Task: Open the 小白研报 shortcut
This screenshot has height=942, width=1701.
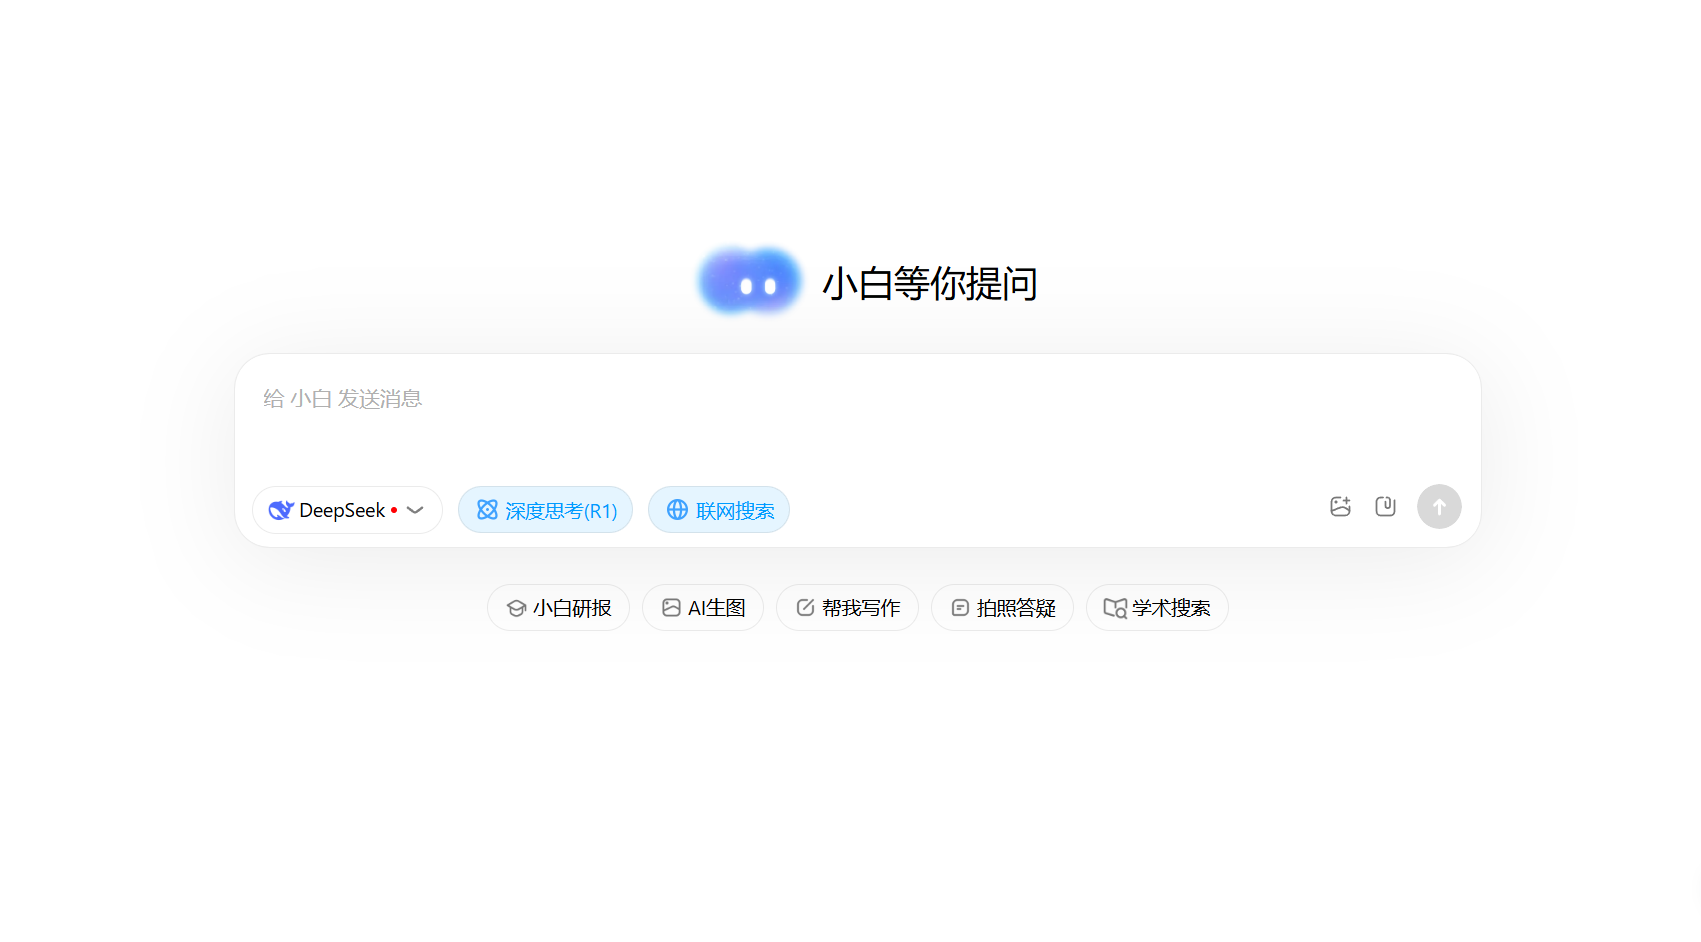Action: coord(558,607)
